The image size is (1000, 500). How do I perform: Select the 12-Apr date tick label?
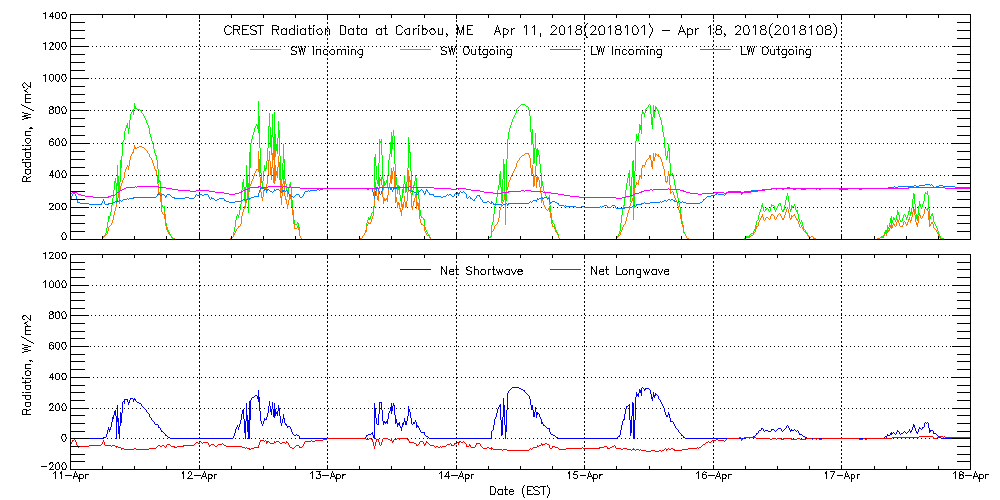200,477
